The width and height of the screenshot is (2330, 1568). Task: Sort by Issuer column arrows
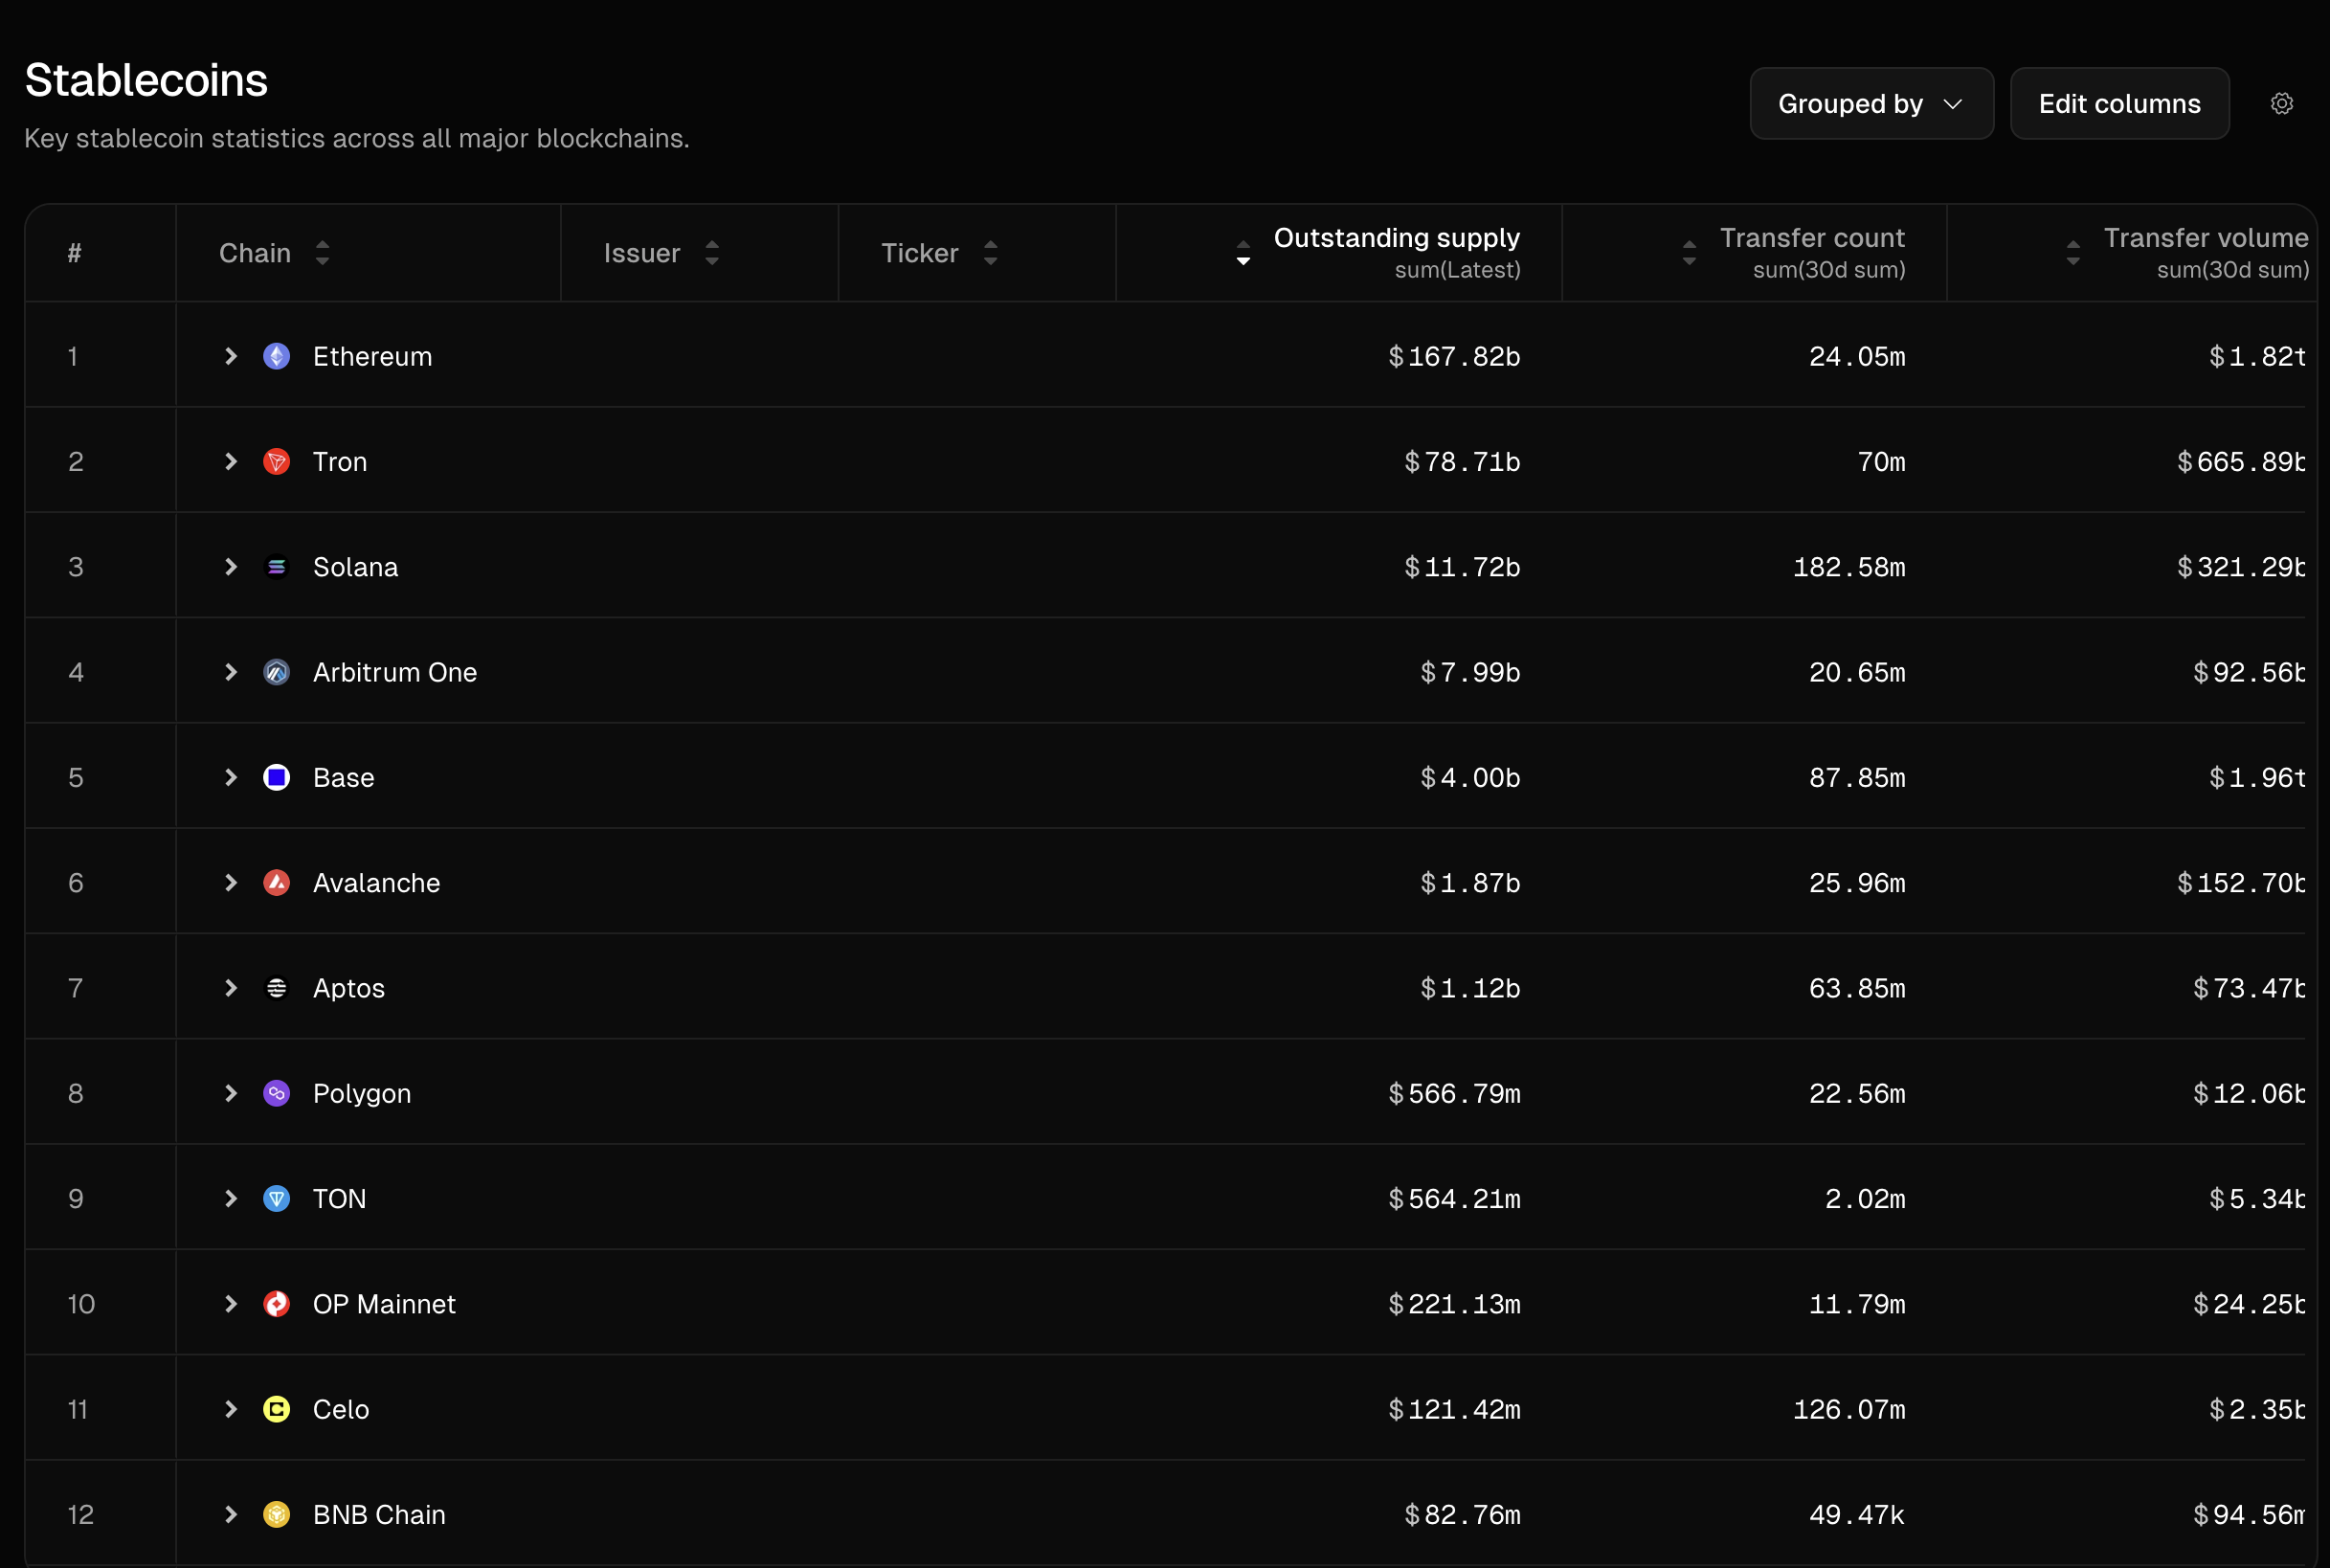(712, 253)
